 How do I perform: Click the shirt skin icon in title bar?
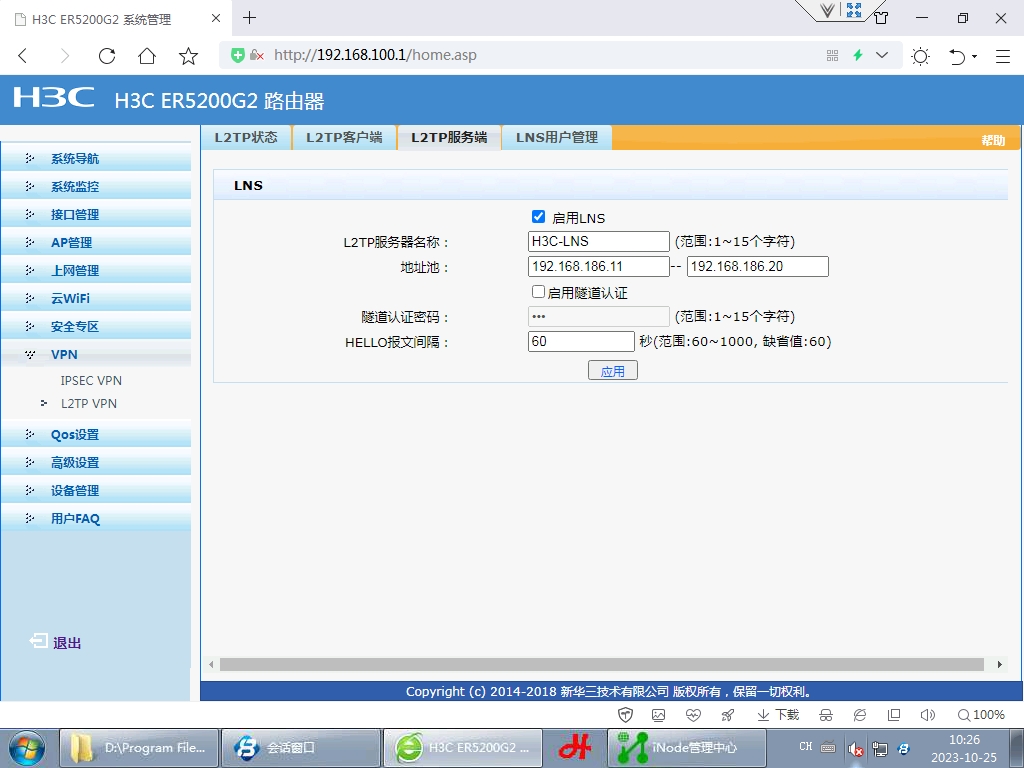pos(881,18)
